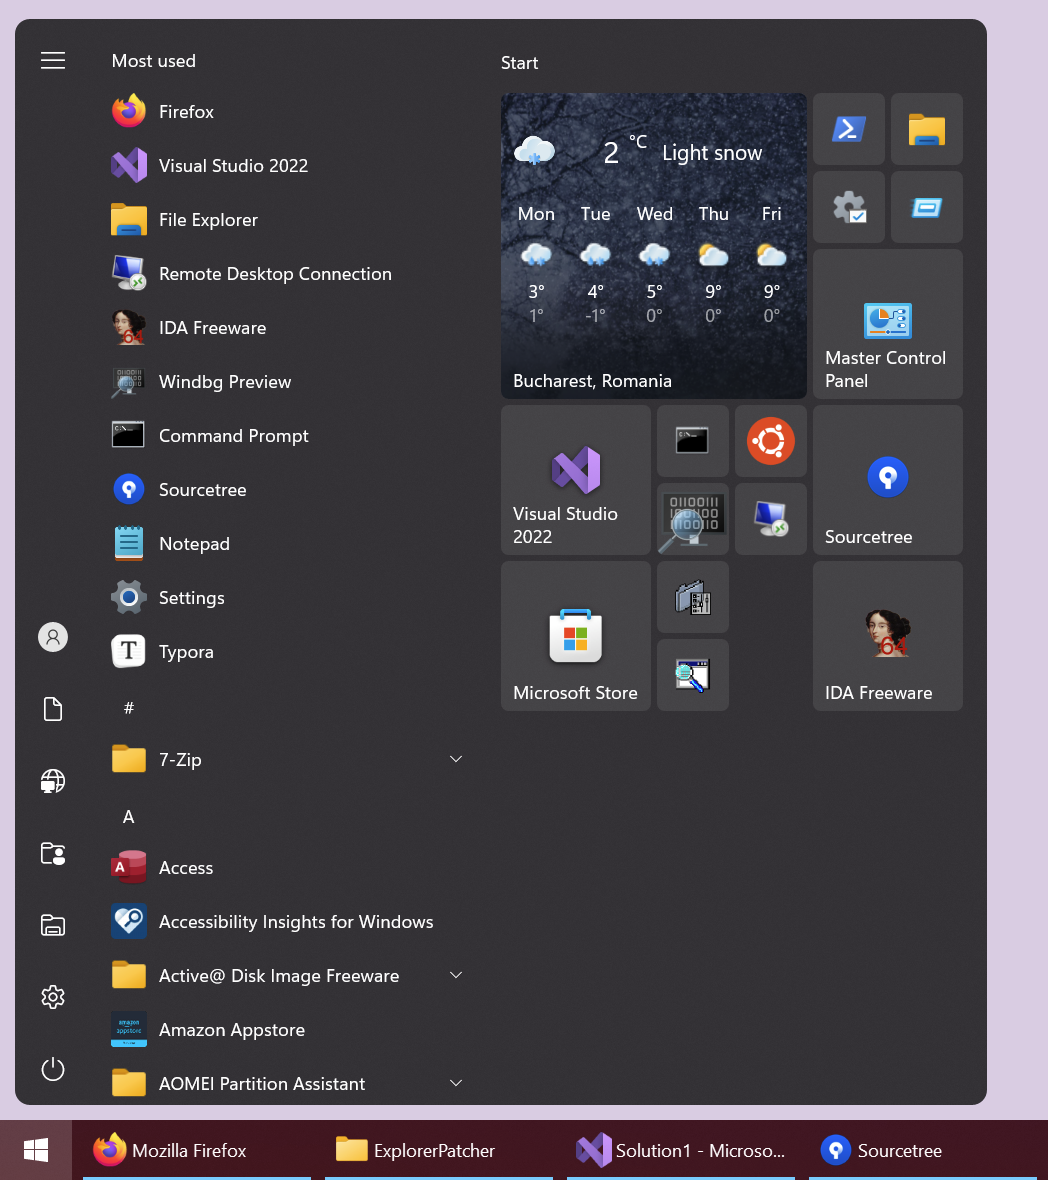This screenshot has height=1180, width=1048.
Task: Open Command Prompt from the Most used list
Action: coord(287,436)
